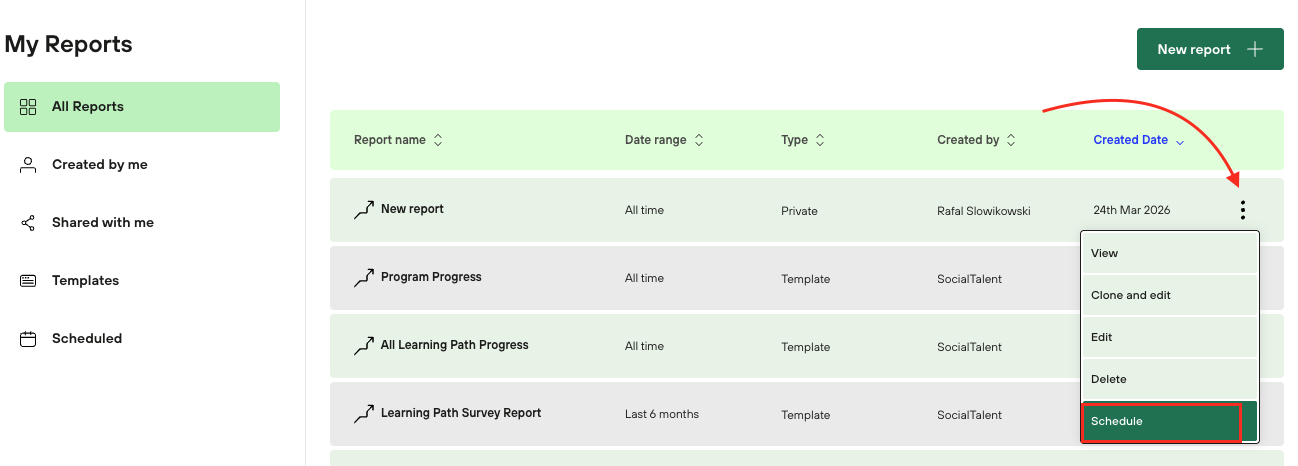Click the three-dot menu on New report row

(1242, 210)
